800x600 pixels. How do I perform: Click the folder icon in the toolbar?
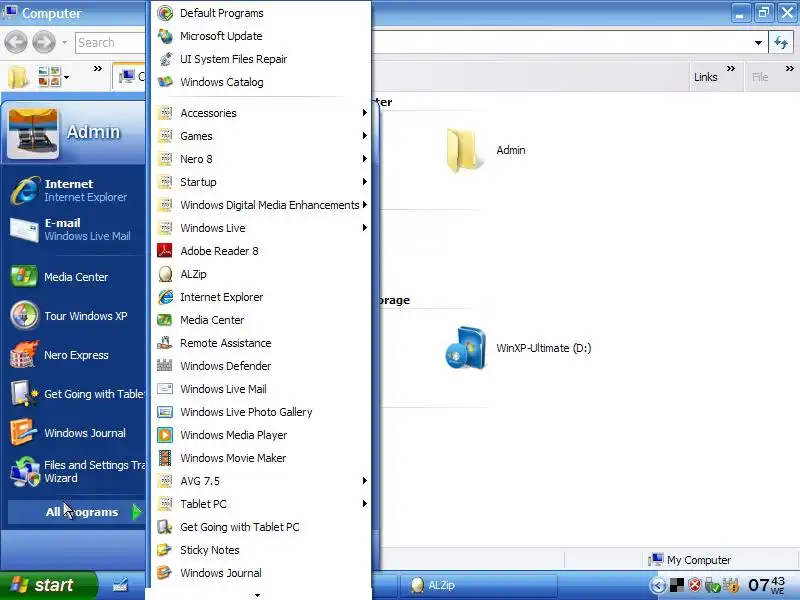(x=18, y=77)
